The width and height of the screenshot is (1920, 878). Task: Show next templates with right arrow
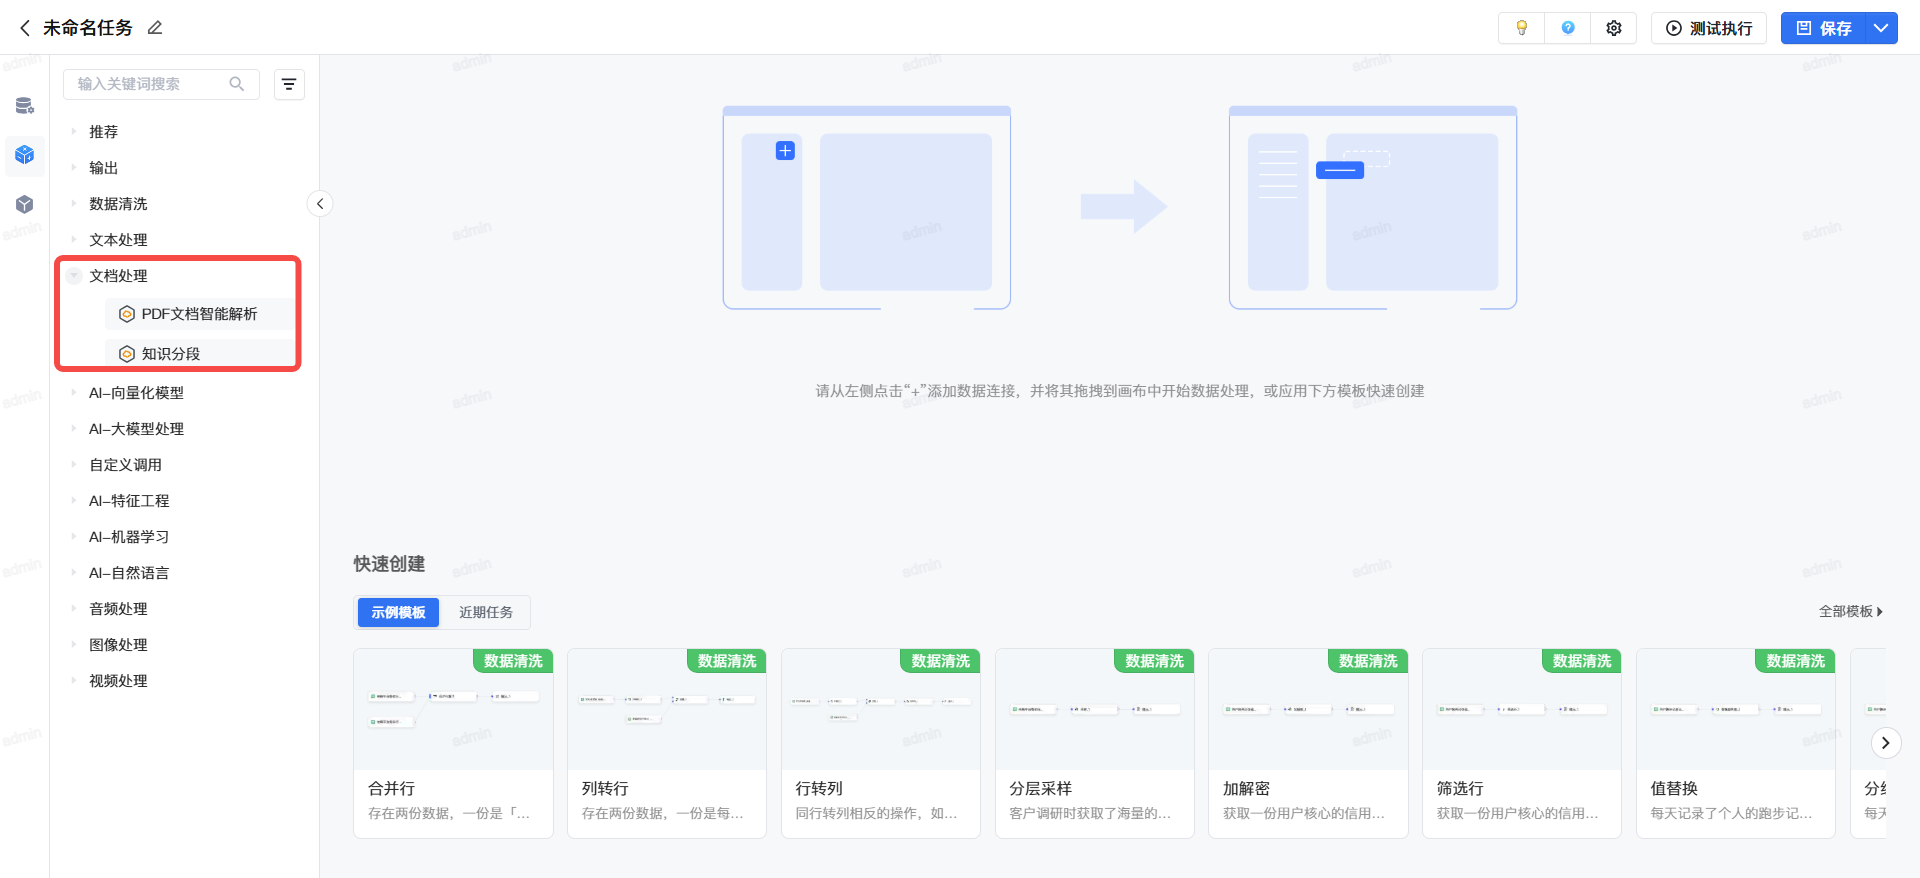(1885, 743)
